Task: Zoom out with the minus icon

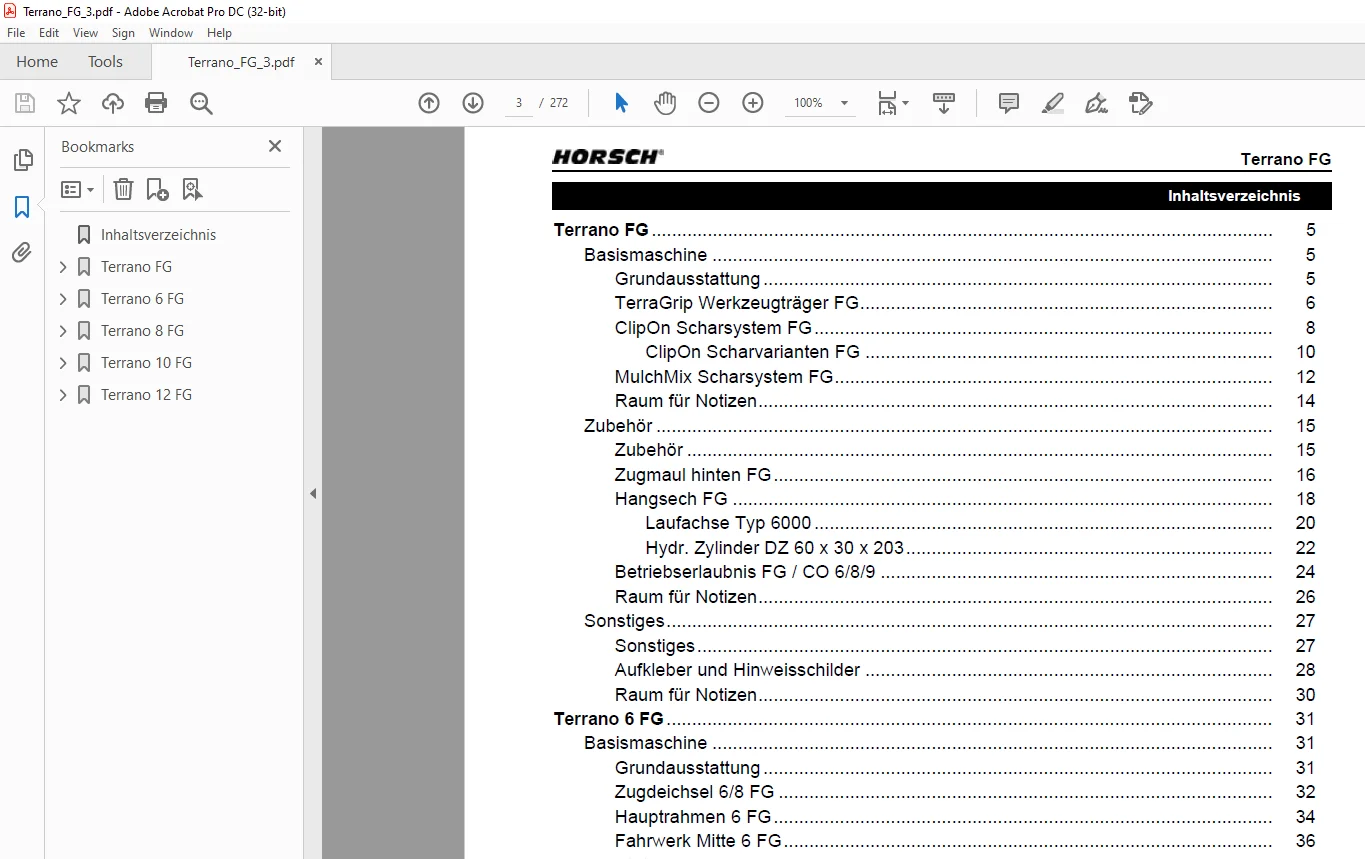Action: [x=709, y=103]
